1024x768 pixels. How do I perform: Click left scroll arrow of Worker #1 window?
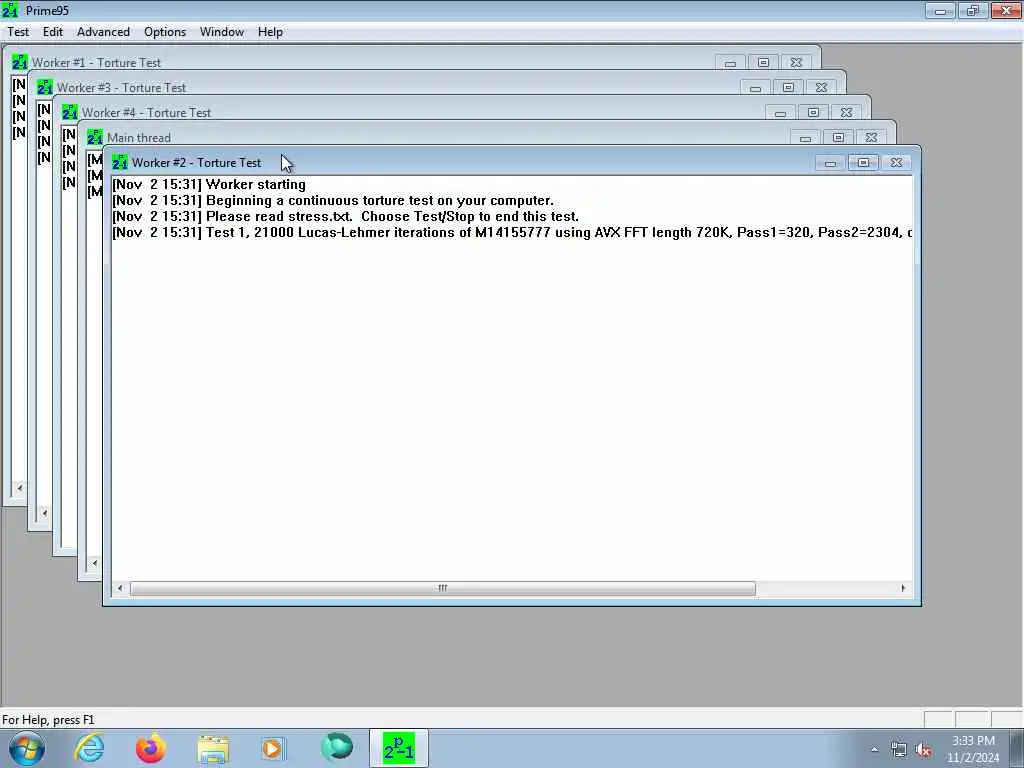point(20,488)
